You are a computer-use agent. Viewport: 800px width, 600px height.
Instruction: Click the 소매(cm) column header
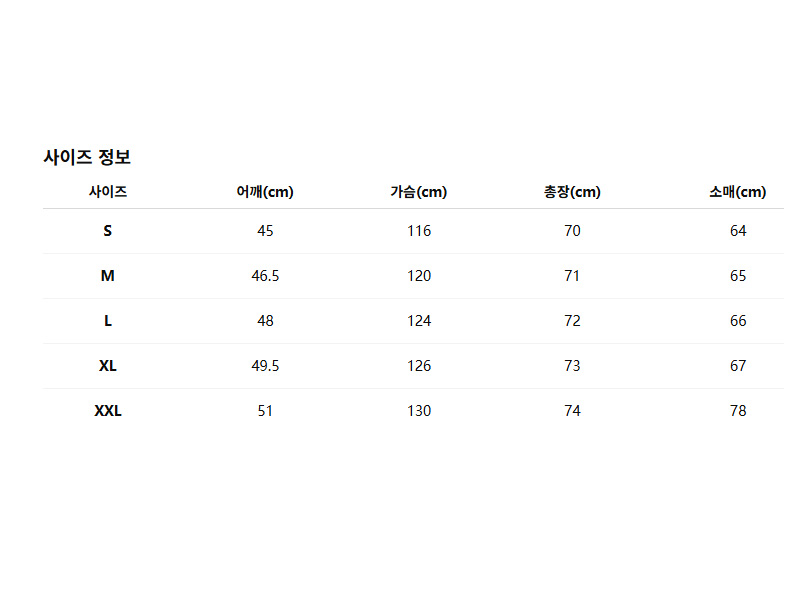pos(738,192)
